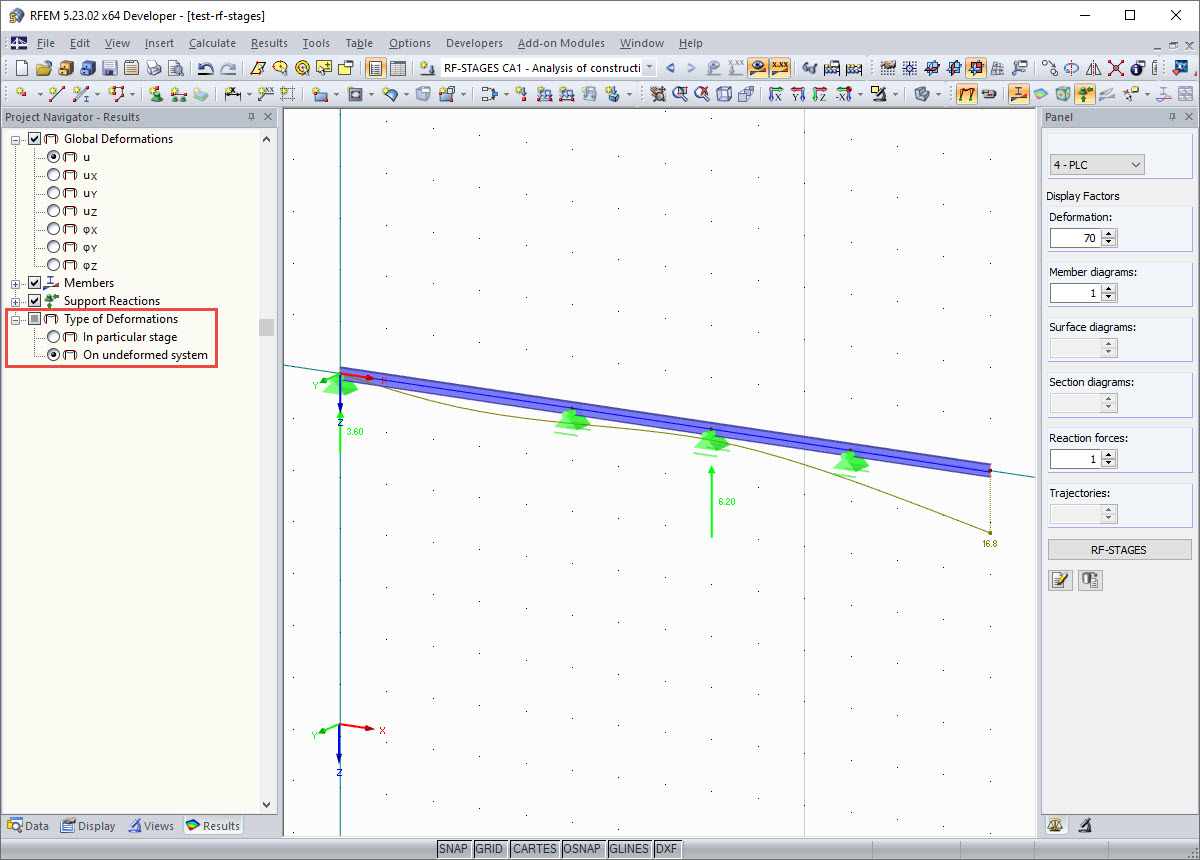
Task: Undo the last action
Action: pos(206,68)
